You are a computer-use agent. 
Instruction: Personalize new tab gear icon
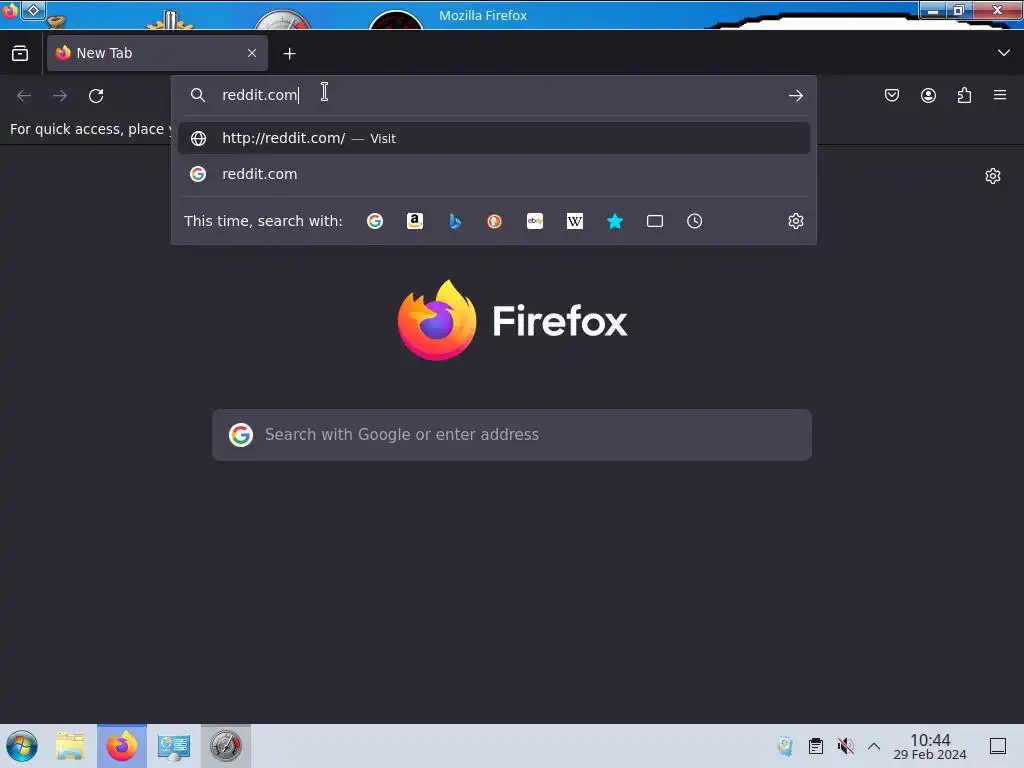[x=993, y=176]
